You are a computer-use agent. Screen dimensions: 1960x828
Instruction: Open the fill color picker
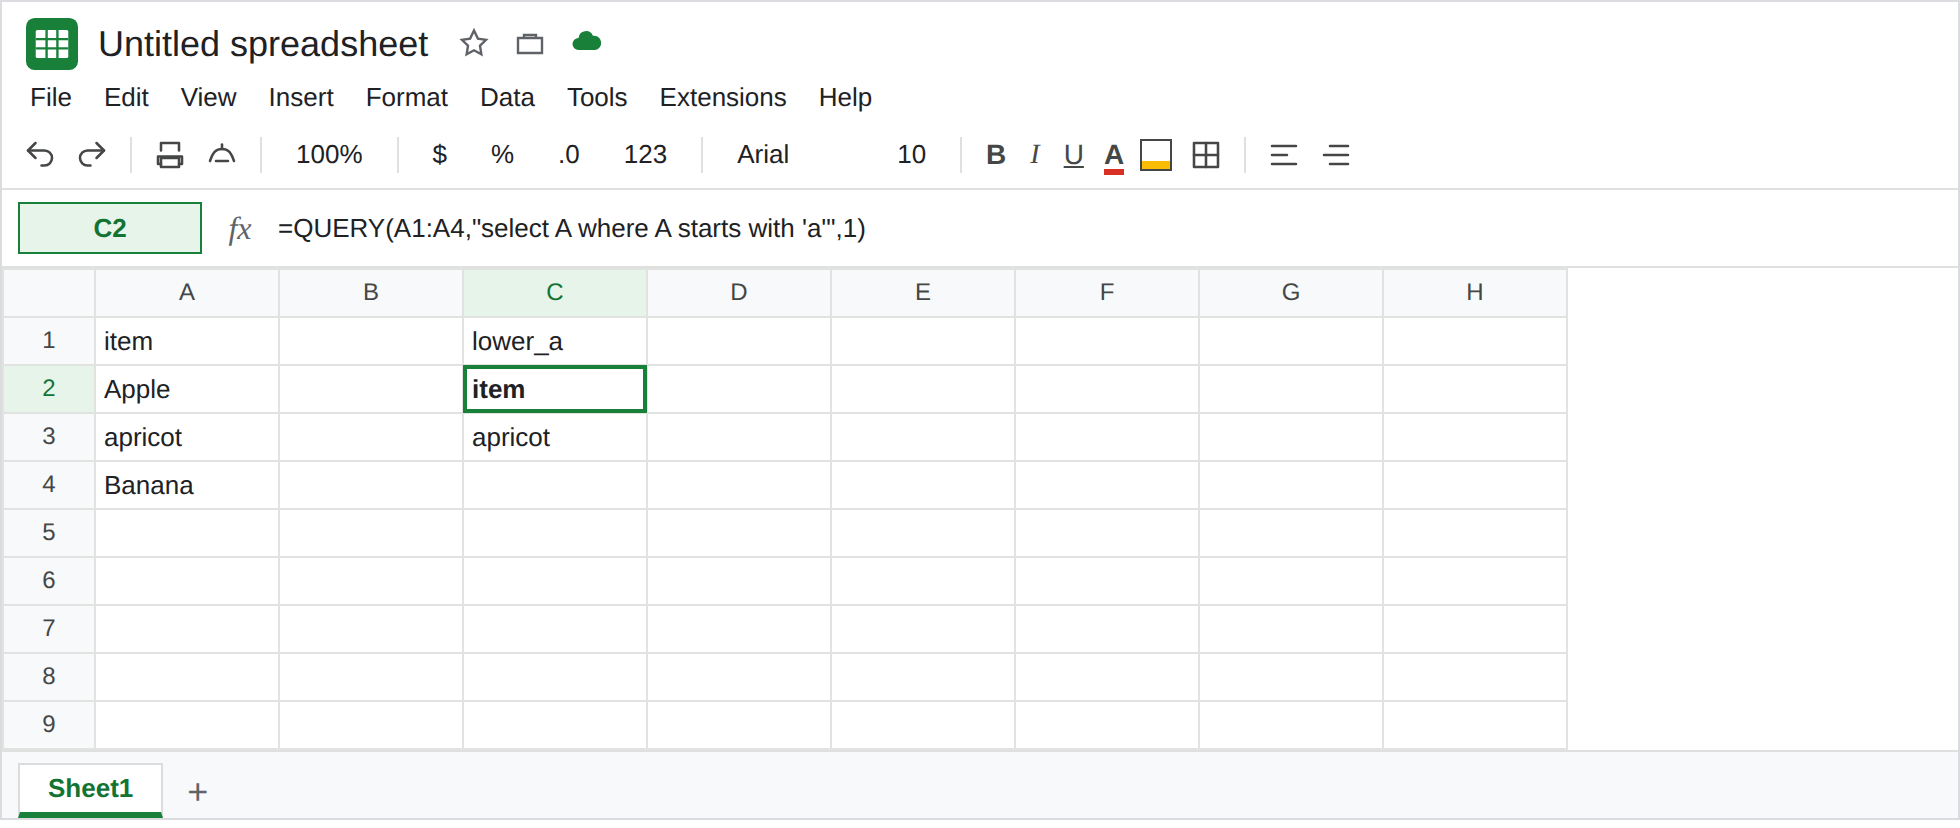1156,155
